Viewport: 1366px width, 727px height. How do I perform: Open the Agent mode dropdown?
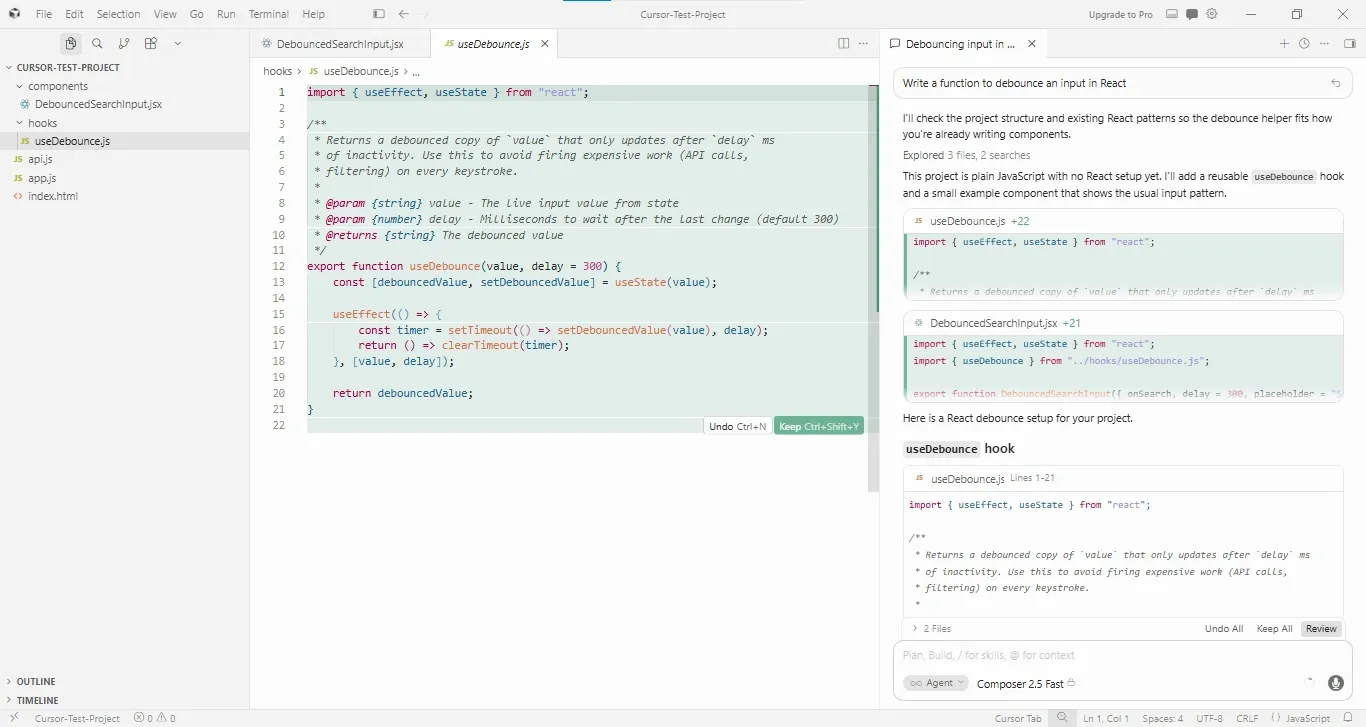point(935,683)
